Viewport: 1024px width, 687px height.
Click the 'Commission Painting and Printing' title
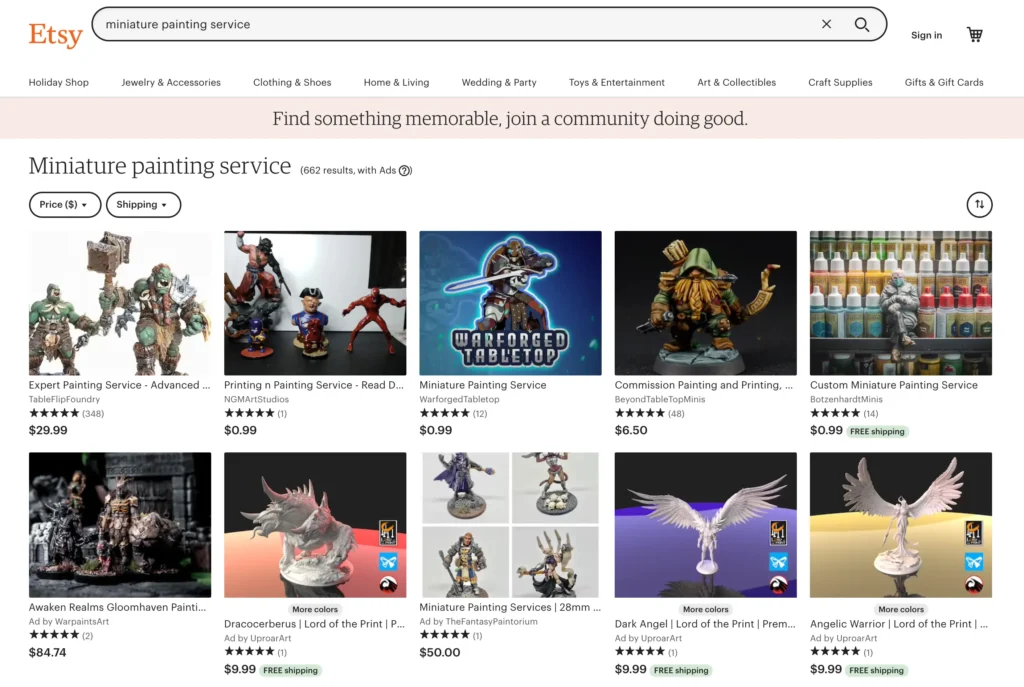click(x=703, y=385)
